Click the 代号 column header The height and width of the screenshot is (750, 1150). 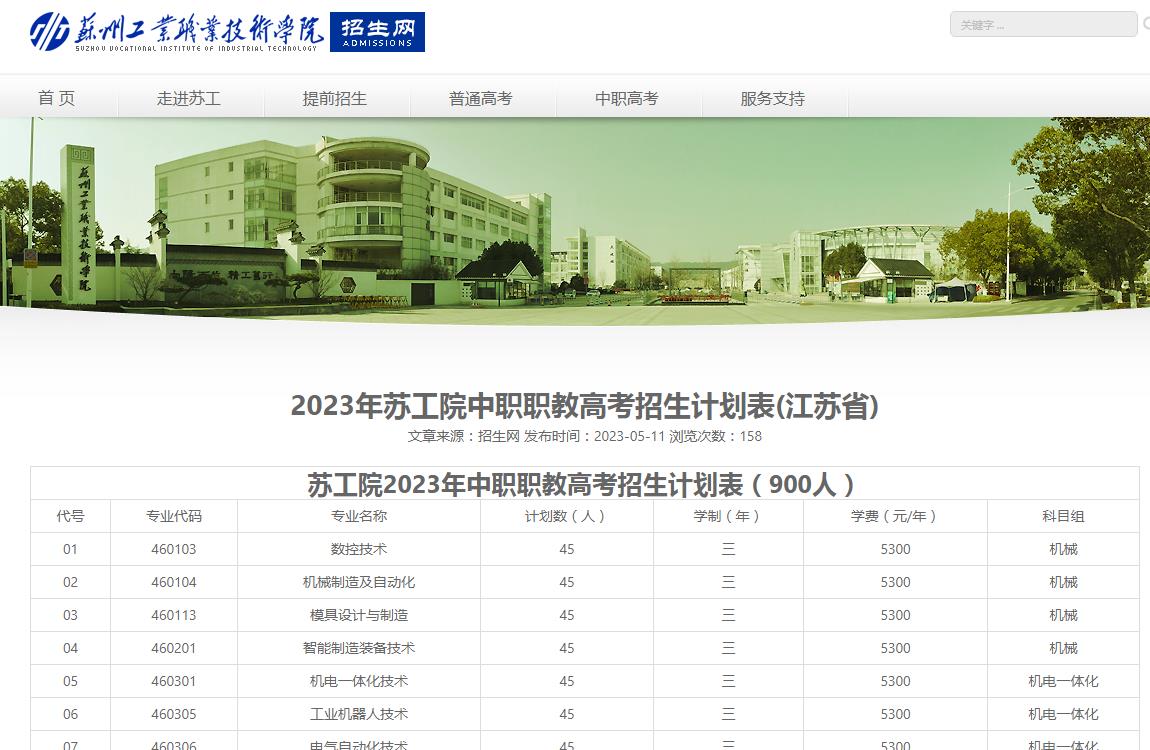click(70, 516)
